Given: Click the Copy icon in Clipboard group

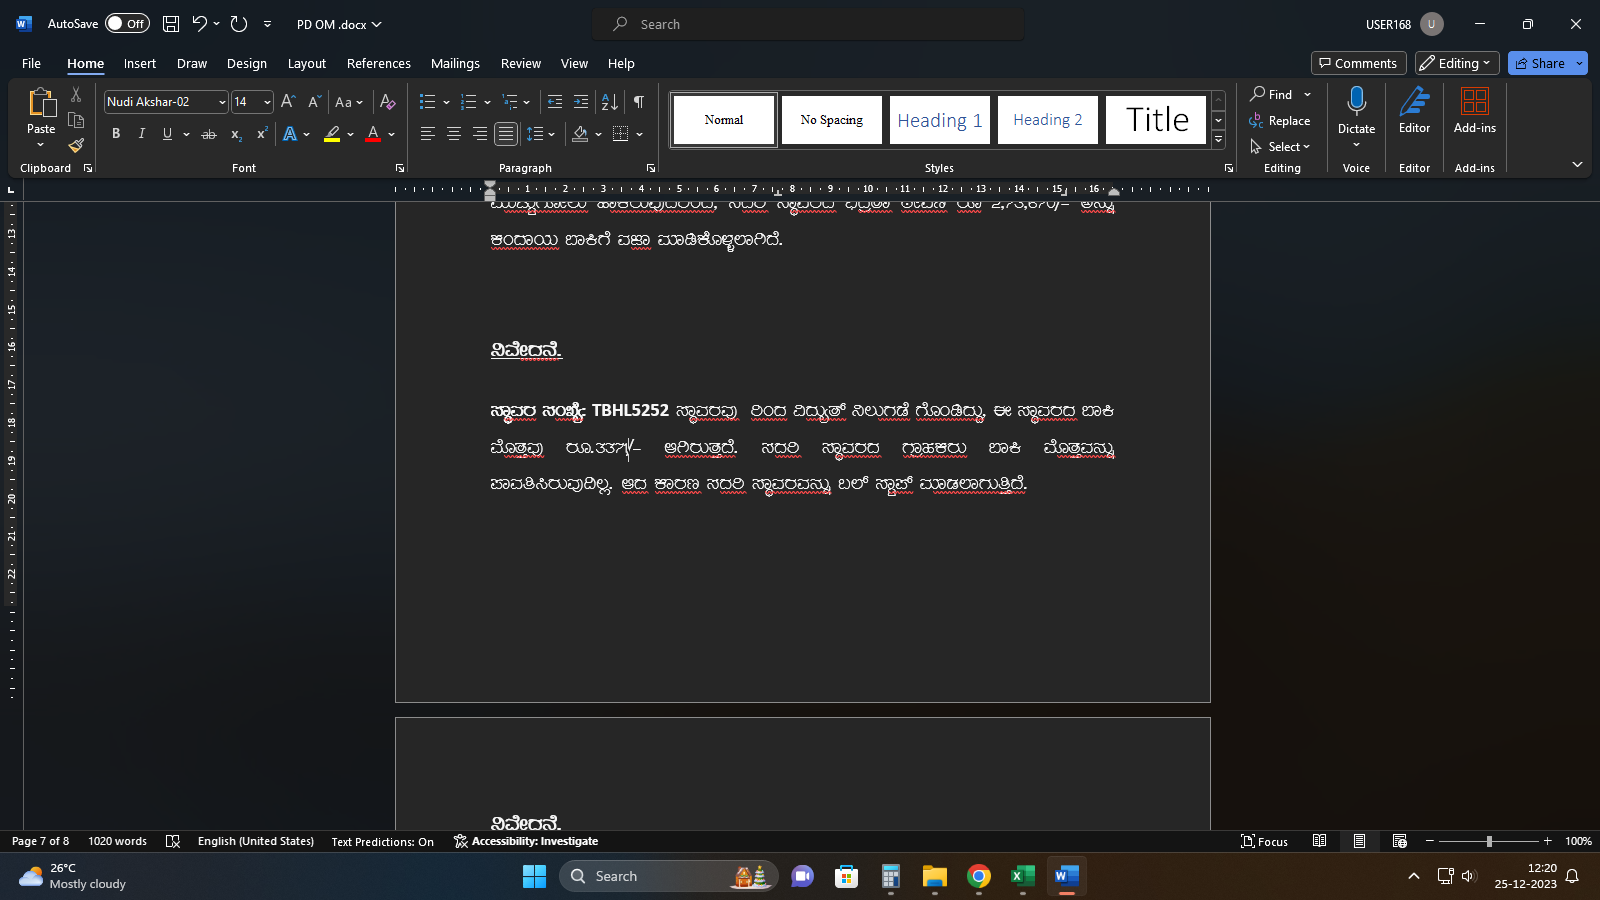Looking at the screenshot, I should 76,120.
